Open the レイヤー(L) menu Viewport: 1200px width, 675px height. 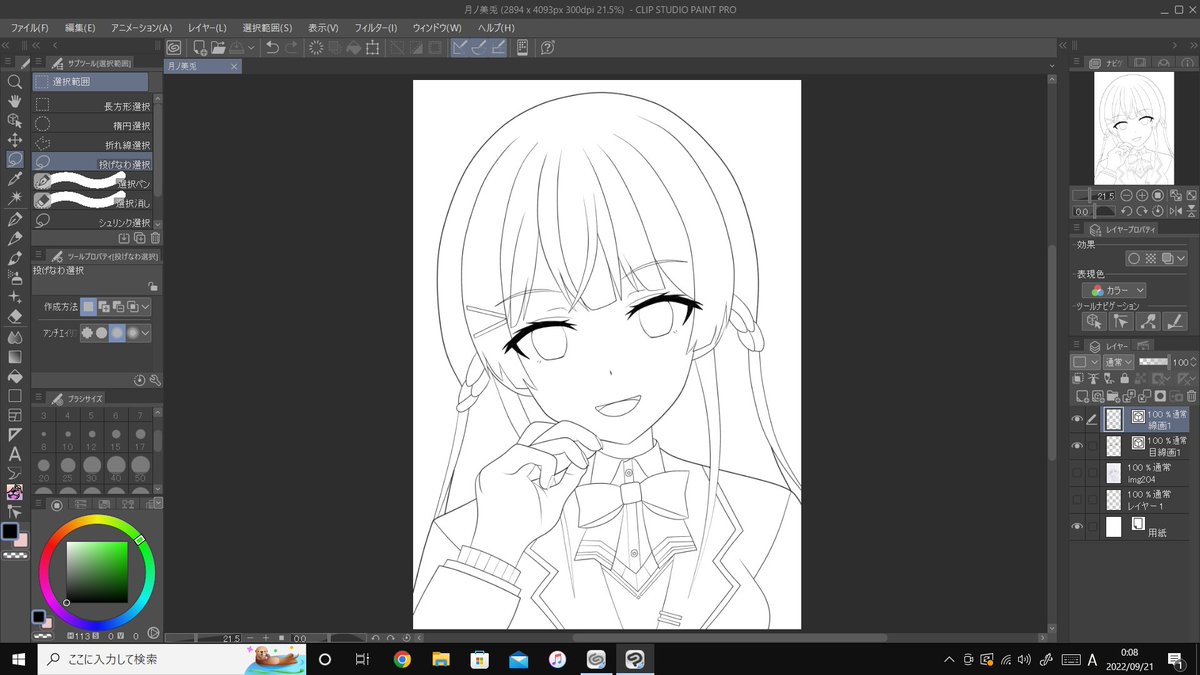point(206,27)
